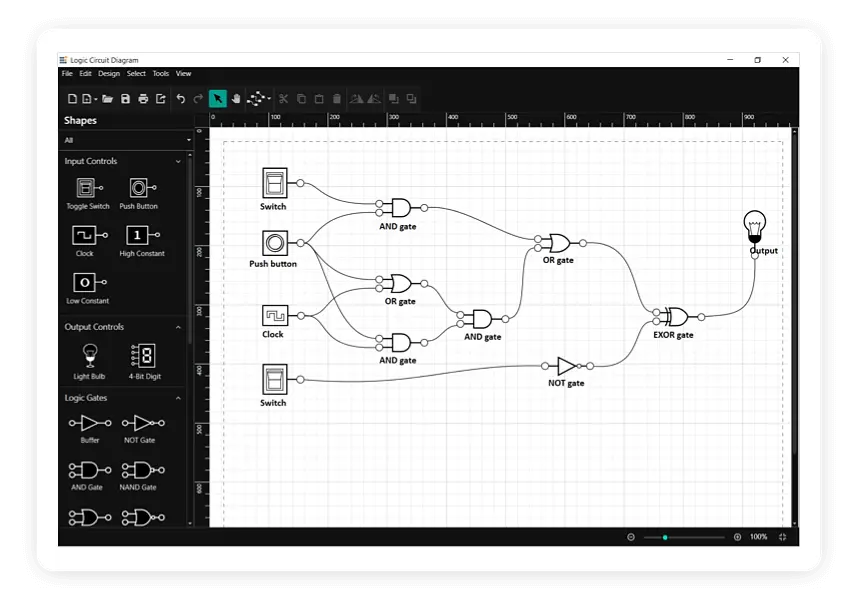Click the Undo button
The image size is (860, 600).
click(x=179, y=99)
